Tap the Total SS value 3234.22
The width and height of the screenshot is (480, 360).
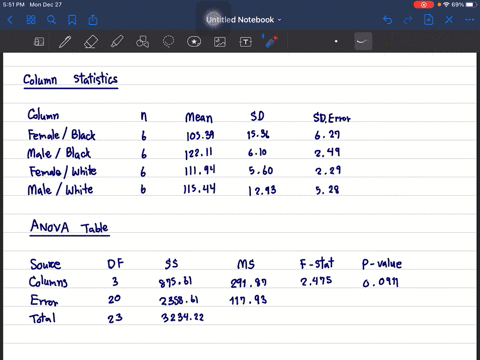pyautogui.click(x=182, y=317)
